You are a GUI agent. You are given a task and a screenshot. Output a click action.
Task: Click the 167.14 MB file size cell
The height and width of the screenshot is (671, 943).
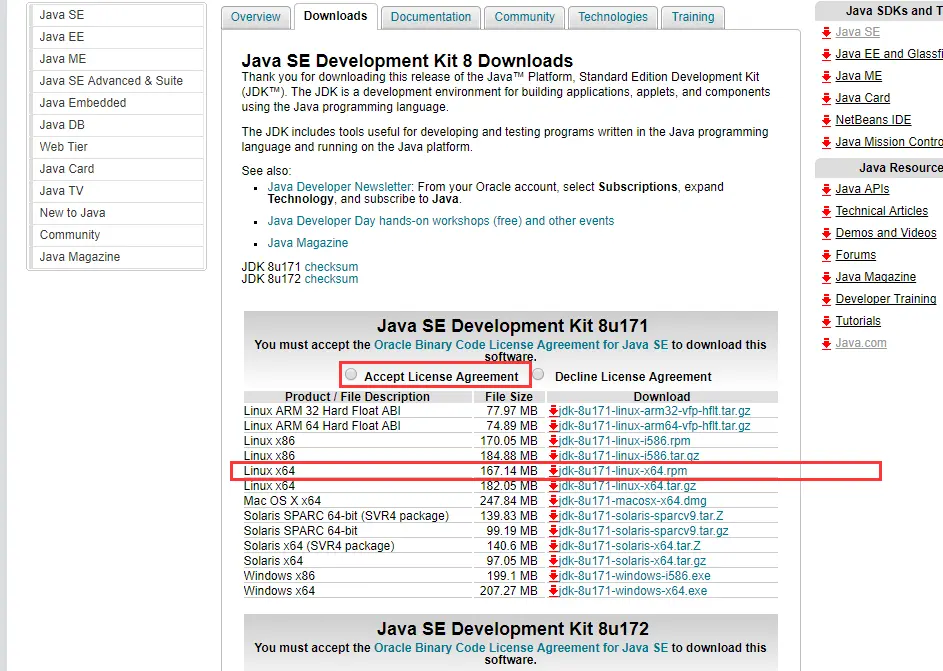click(509, 471)
